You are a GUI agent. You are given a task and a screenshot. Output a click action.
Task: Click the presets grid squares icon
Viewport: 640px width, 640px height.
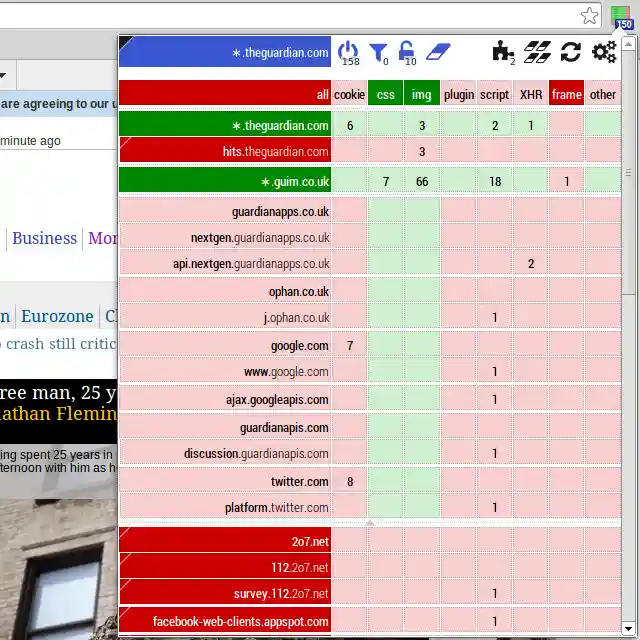tap(537, 52)
